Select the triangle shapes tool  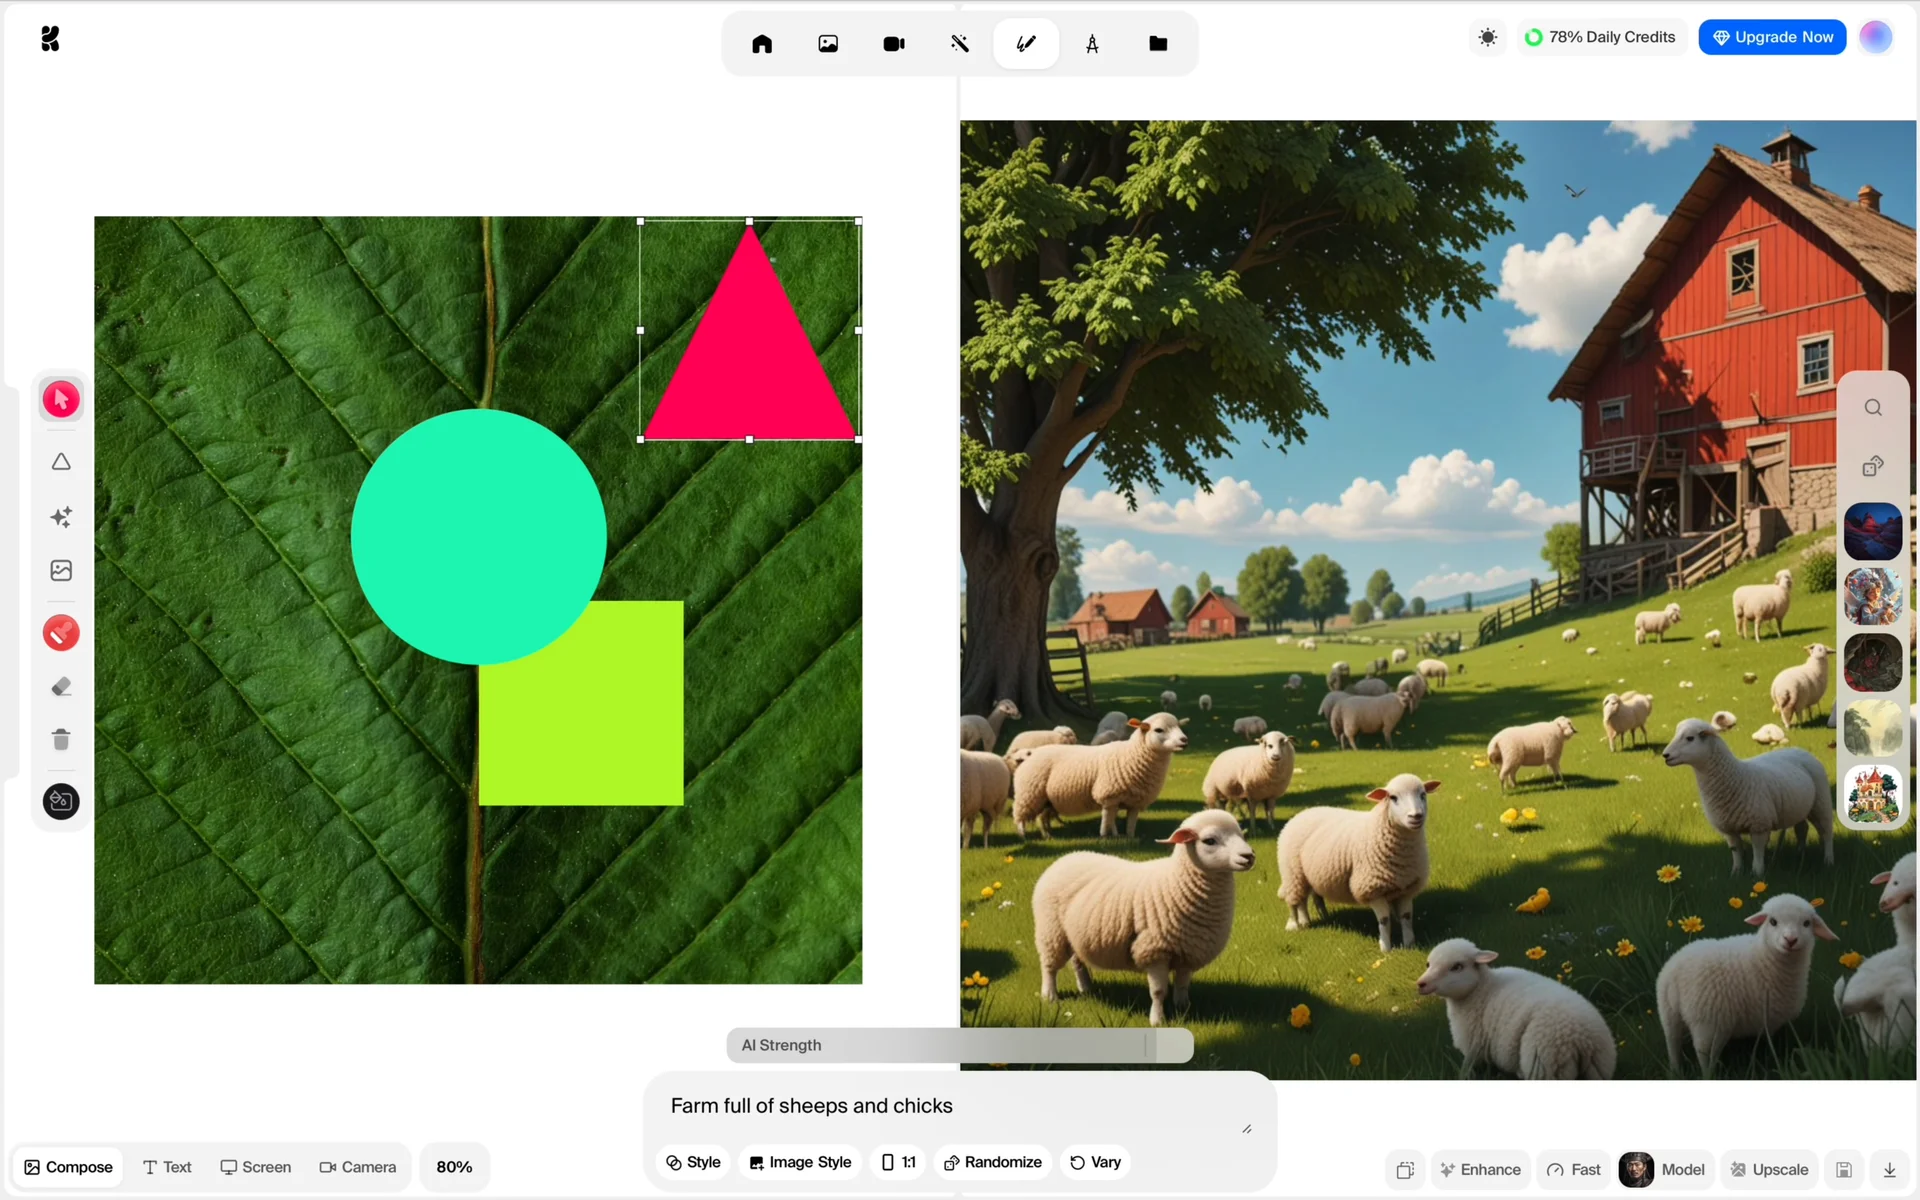[61, 462]
